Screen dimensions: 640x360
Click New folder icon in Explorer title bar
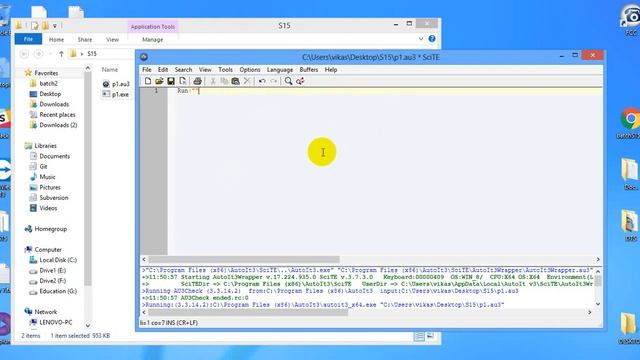pyautogui.click(x=45, y=26)
